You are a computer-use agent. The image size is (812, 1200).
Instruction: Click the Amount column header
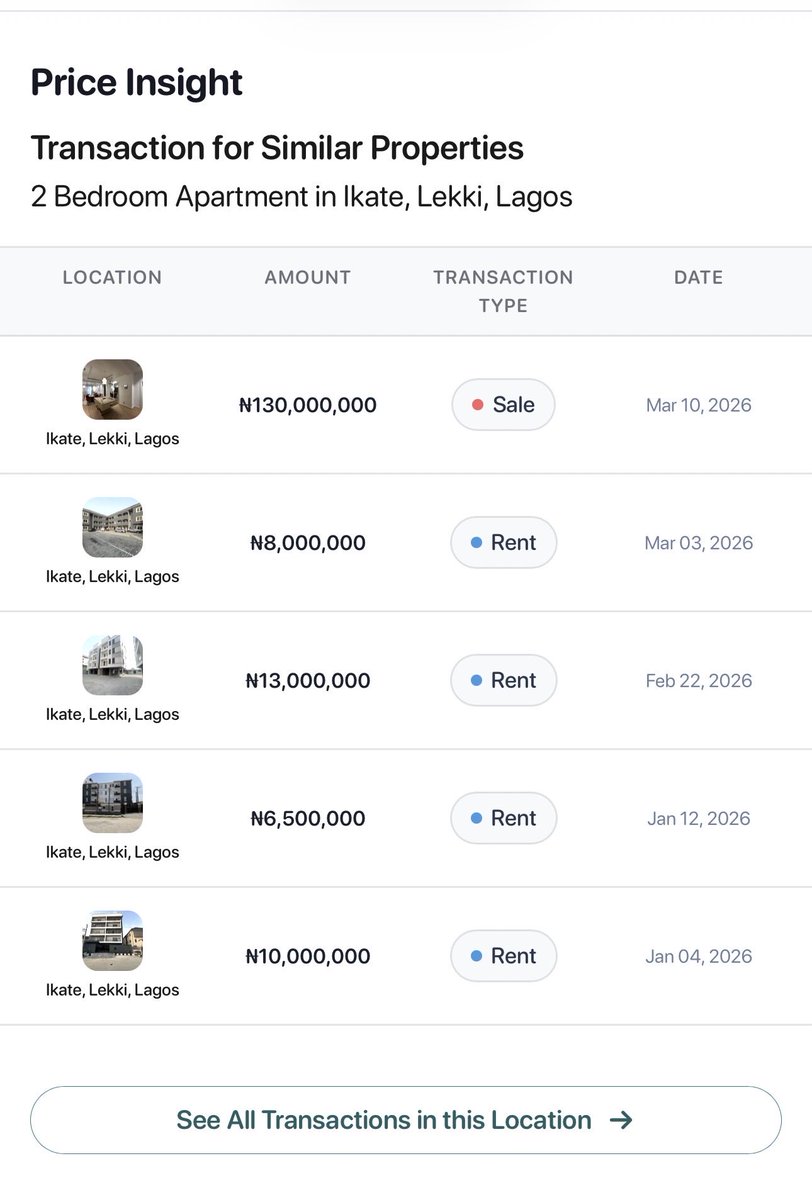(x=308, y=278)
